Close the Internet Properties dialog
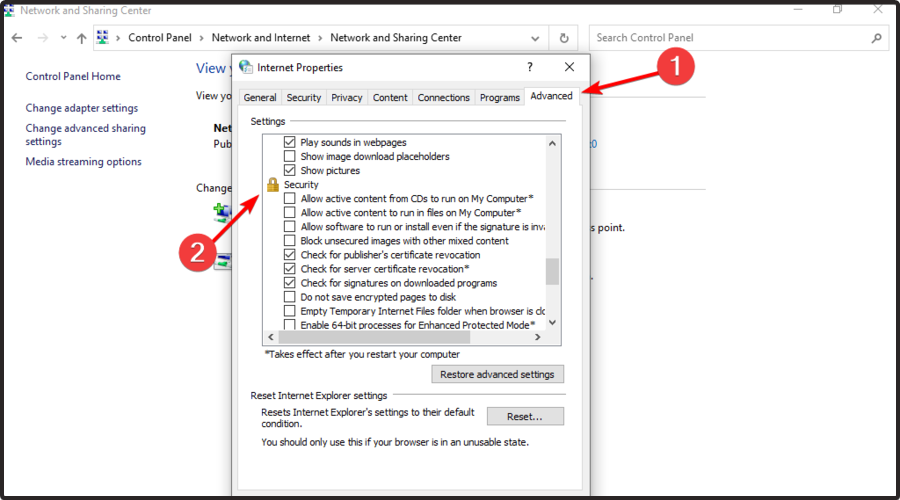Image resolution: width=900 pixels, height=500 pixels. tap(569, 67)
